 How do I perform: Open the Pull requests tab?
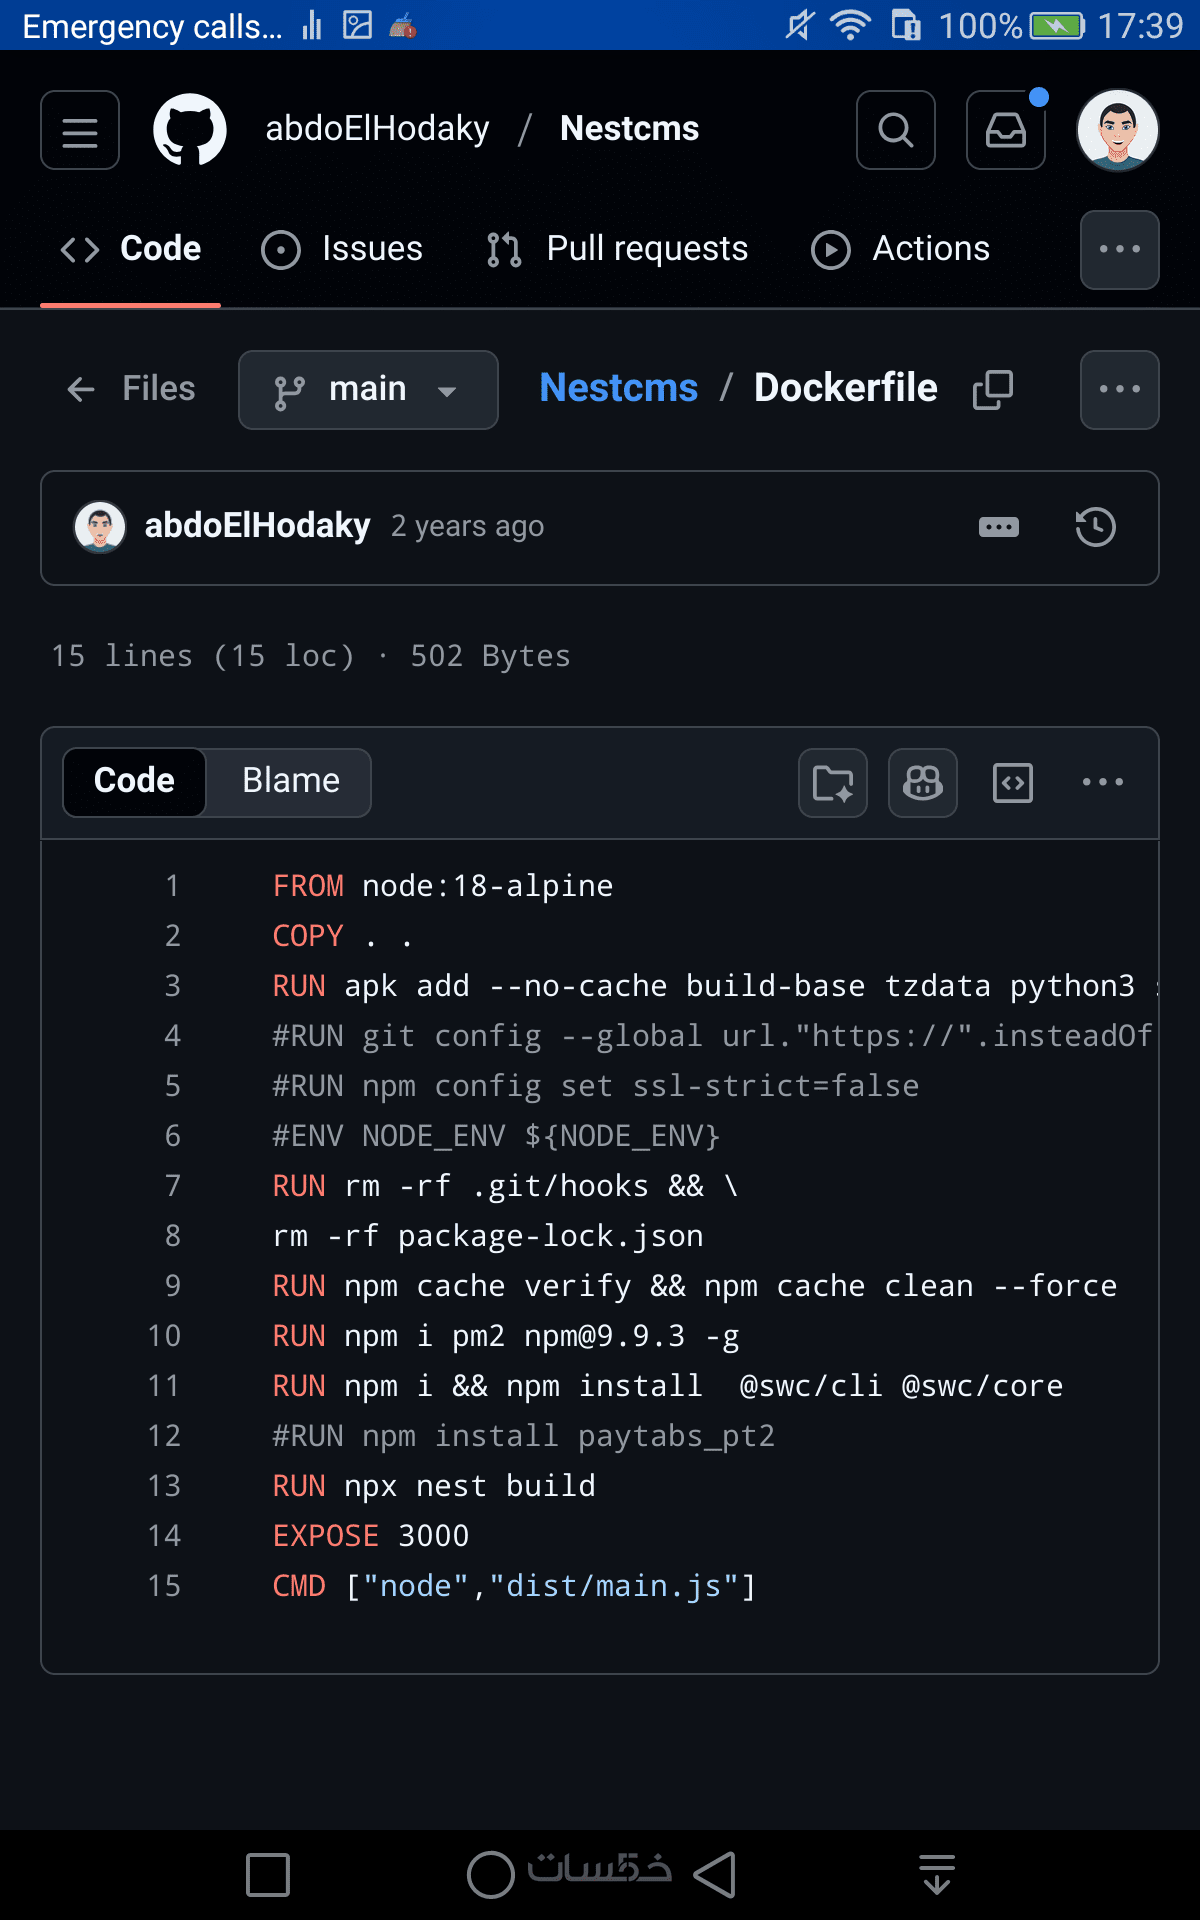(617, 249)
